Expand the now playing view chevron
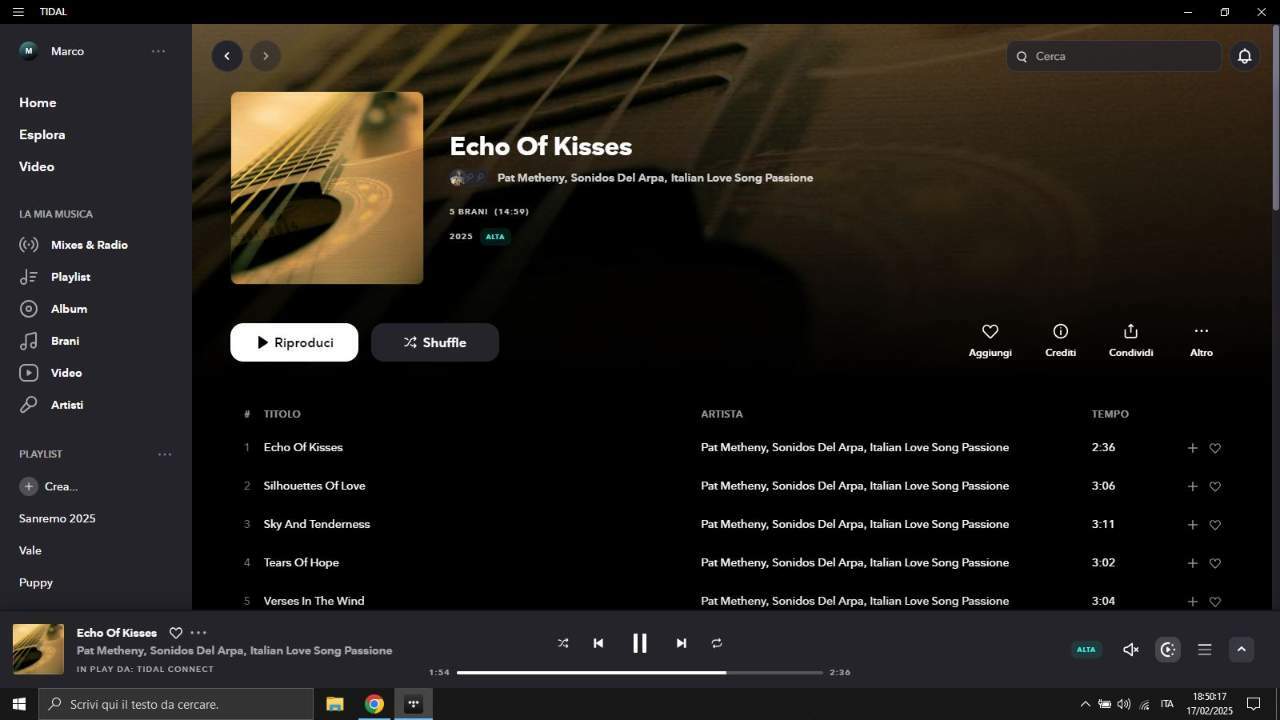This screenshot has width=1280, height=720. click(x=1241, y=650)
